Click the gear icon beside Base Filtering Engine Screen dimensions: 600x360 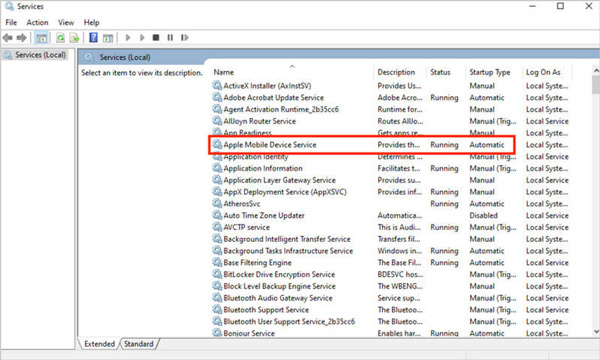[217, 262]
